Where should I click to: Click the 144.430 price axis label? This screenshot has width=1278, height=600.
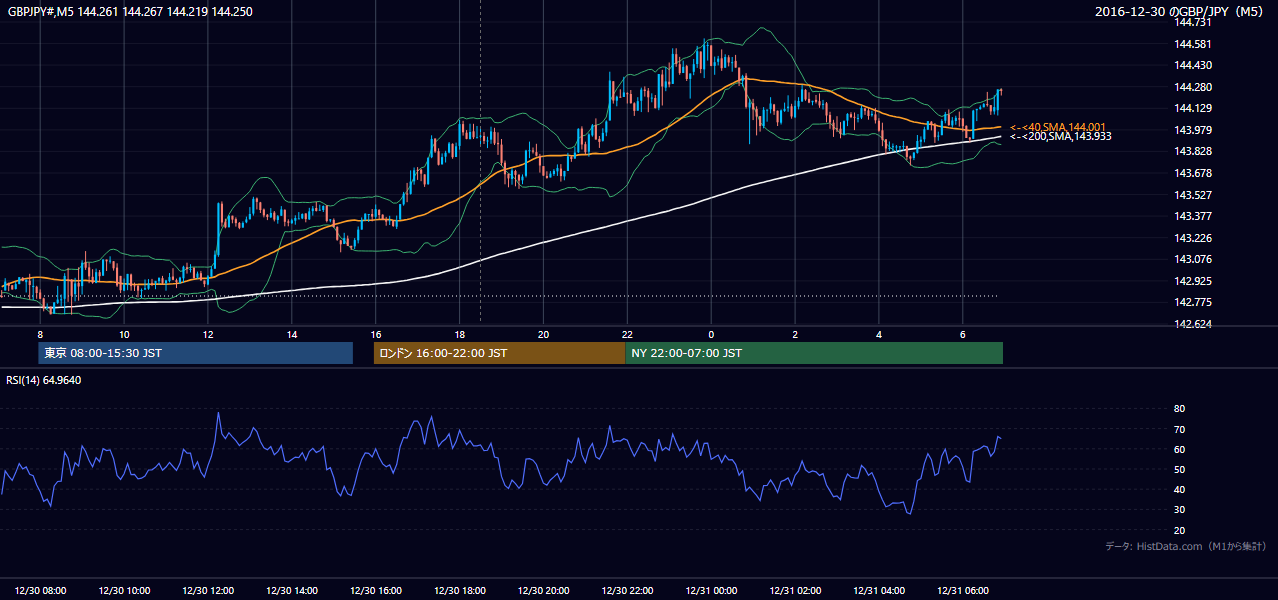1194,65
